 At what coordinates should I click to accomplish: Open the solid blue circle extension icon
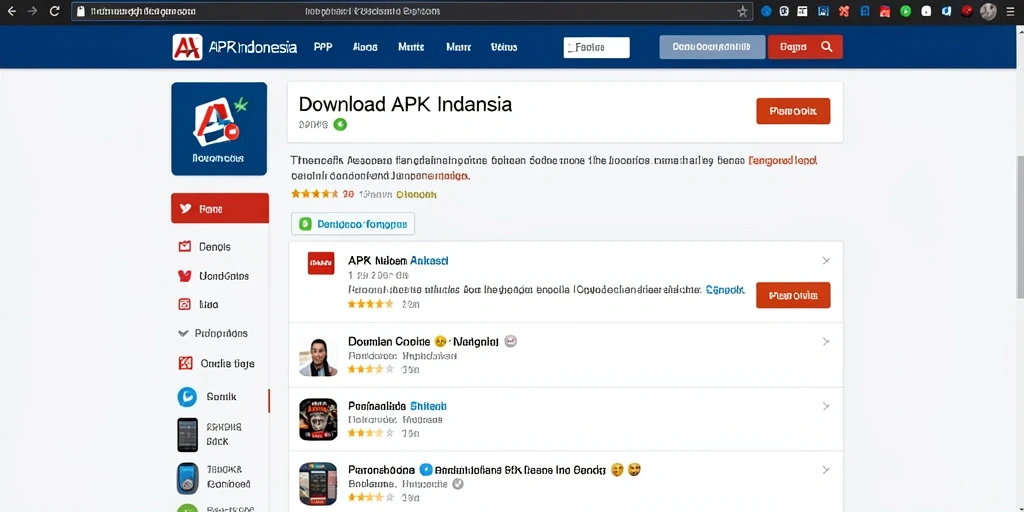coord(767,11)
